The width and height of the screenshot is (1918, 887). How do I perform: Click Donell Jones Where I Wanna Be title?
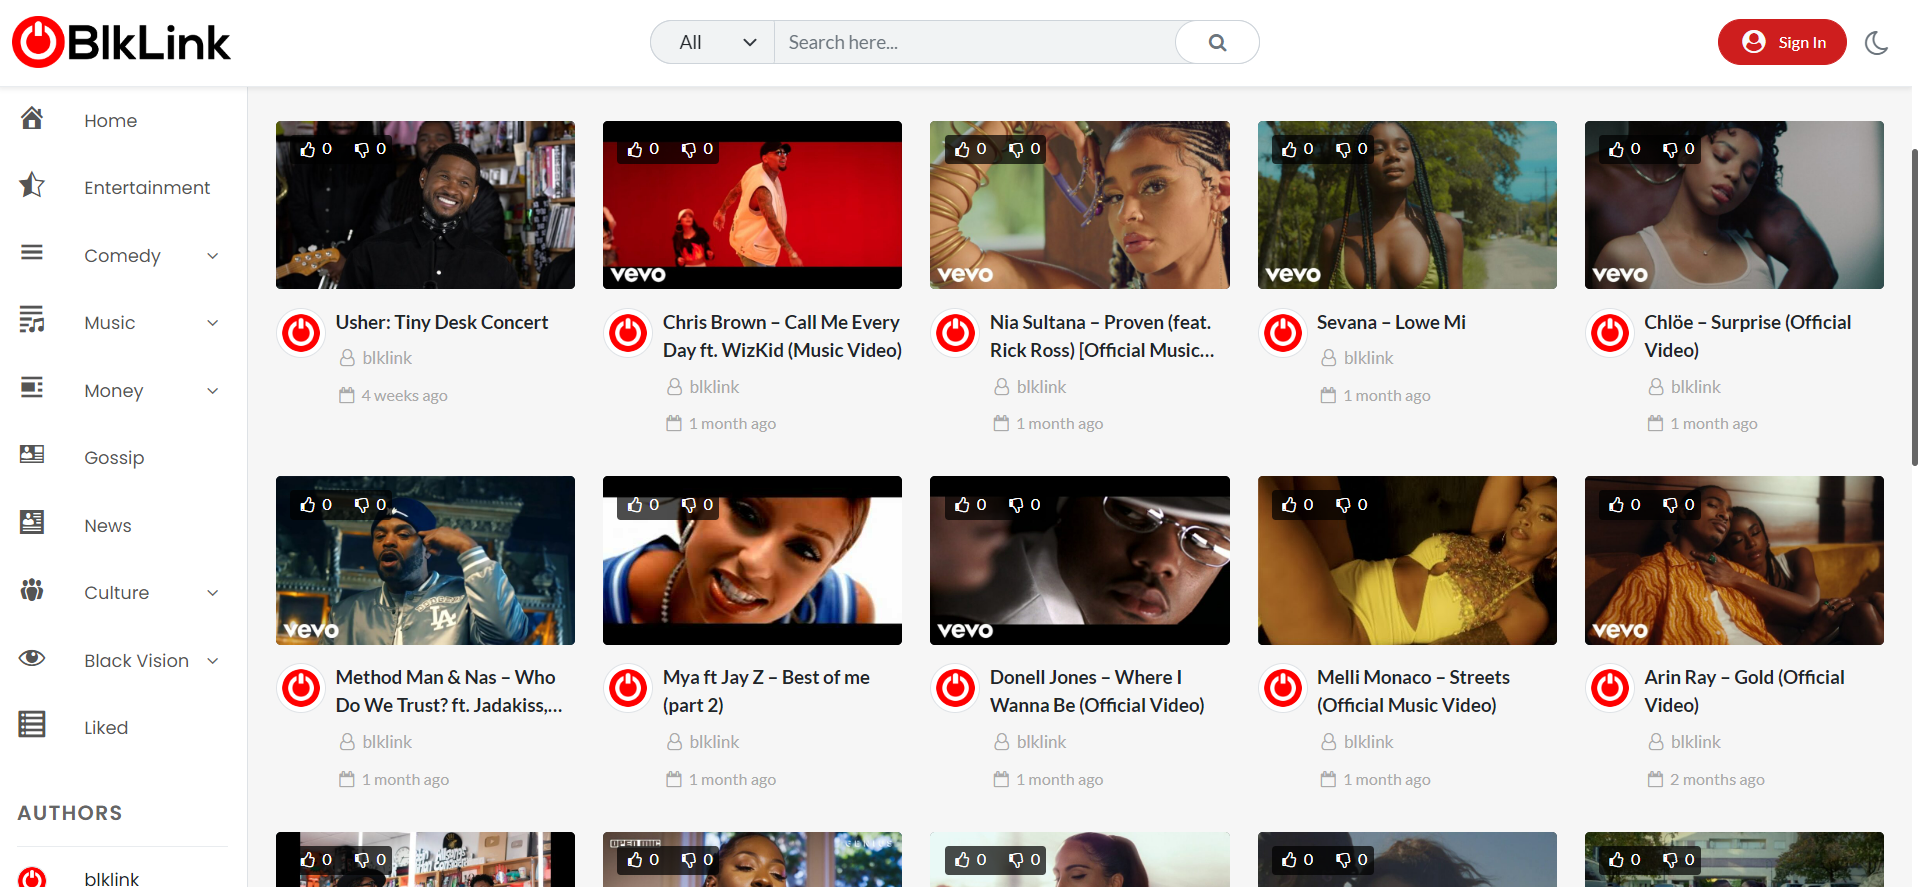[1097, 691]
